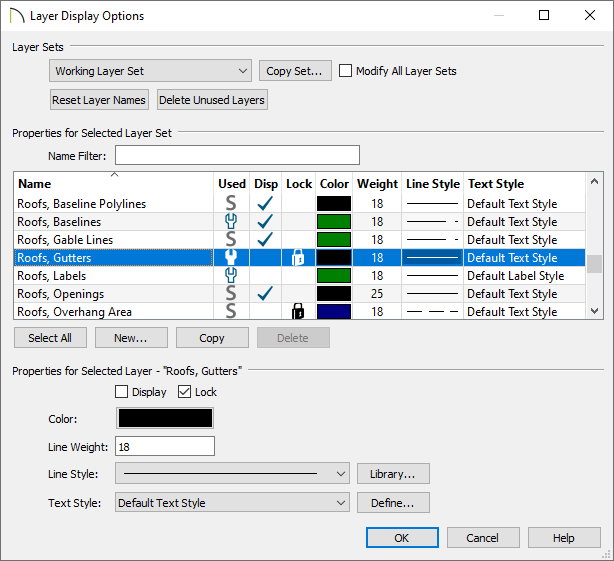
Task: Open the Working Layer Set dropdown
Action: (x=150, y=71)
